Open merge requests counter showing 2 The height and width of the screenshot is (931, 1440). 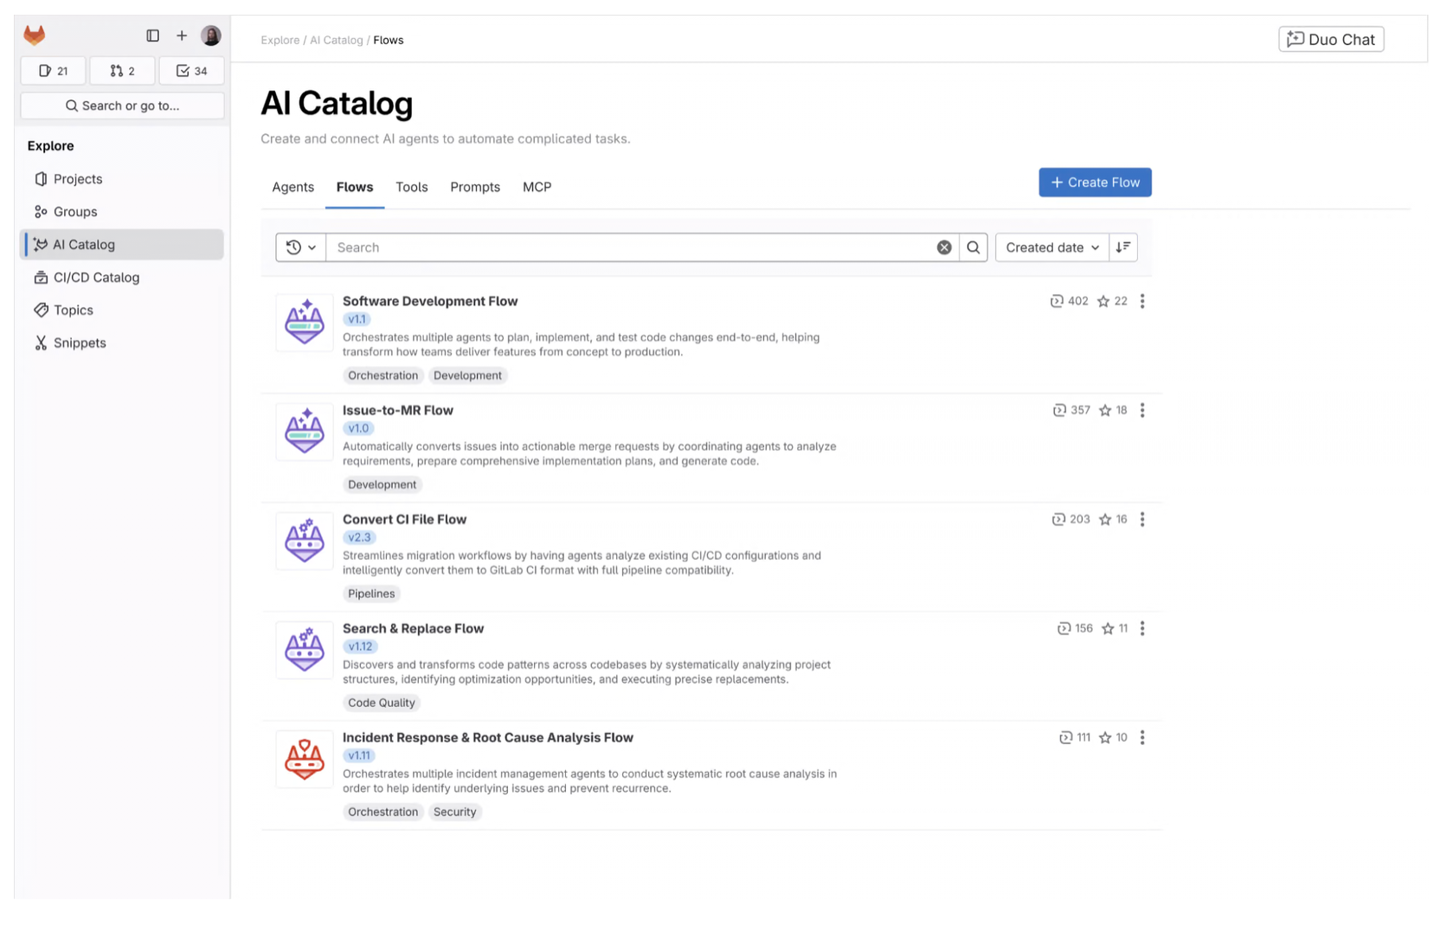[122, 71]
